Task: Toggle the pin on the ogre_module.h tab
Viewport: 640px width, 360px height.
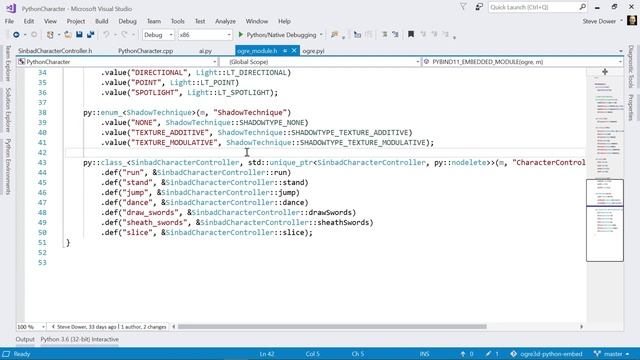Action: point(284,51)
